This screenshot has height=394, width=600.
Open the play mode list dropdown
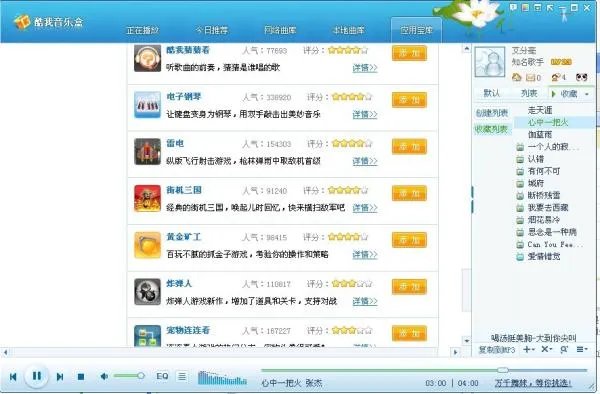582,349
